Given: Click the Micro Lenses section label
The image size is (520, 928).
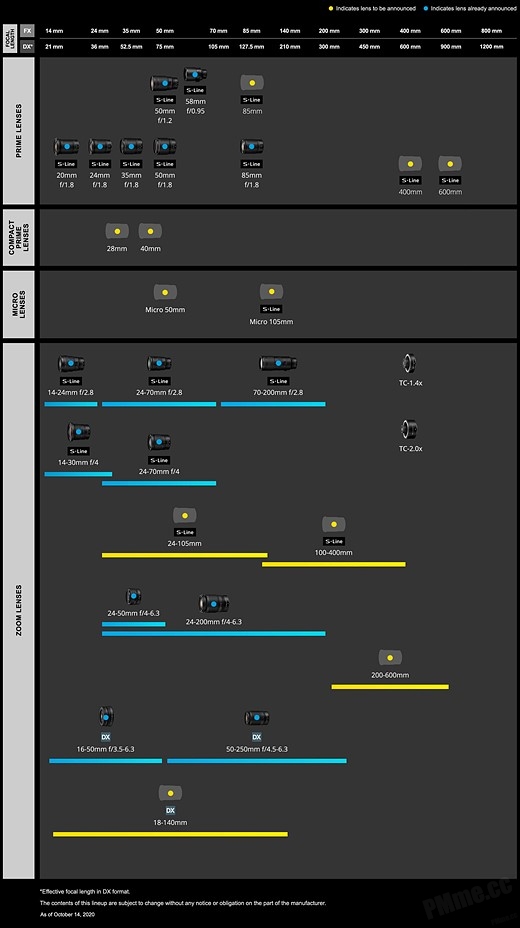Looking at the screenshot, I should pyautogui.click(x=19, y=304).
